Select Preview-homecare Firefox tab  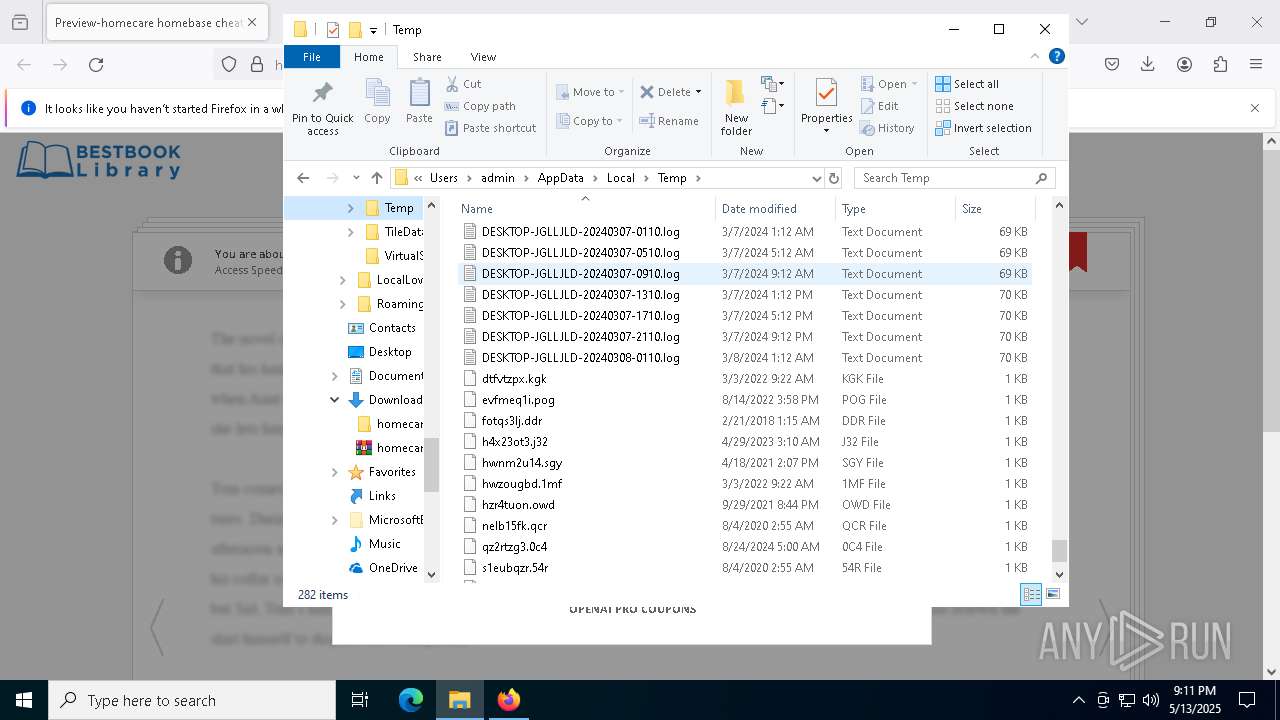click(x=157, y=23)
